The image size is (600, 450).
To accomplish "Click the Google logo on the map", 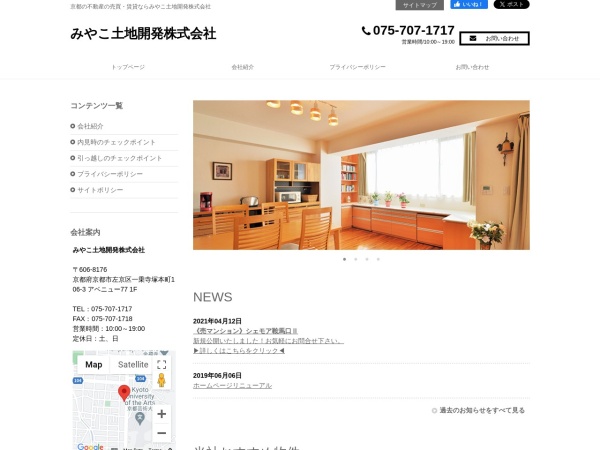I will [90, 447].
